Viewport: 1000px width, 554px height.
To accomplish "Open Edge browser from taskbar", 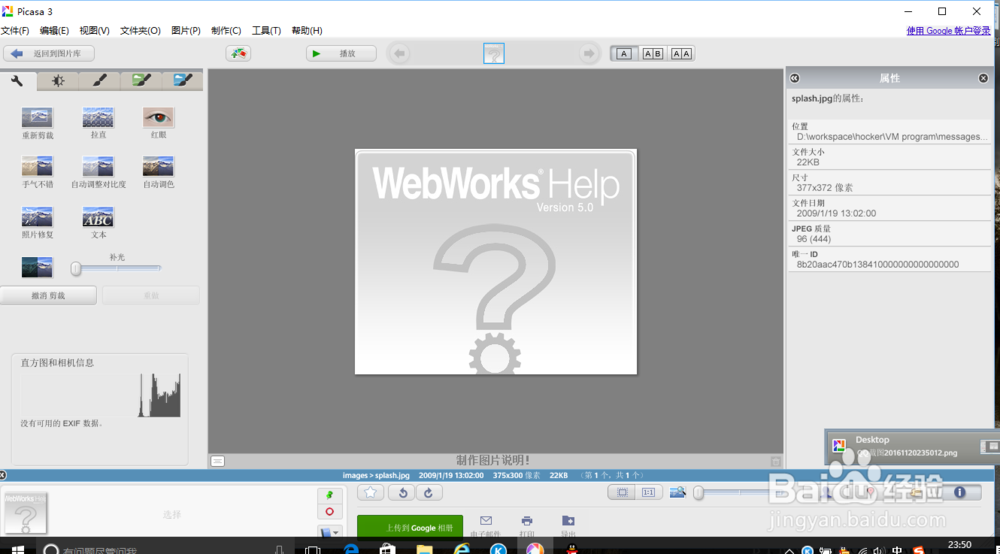I will tap(351, 548).
